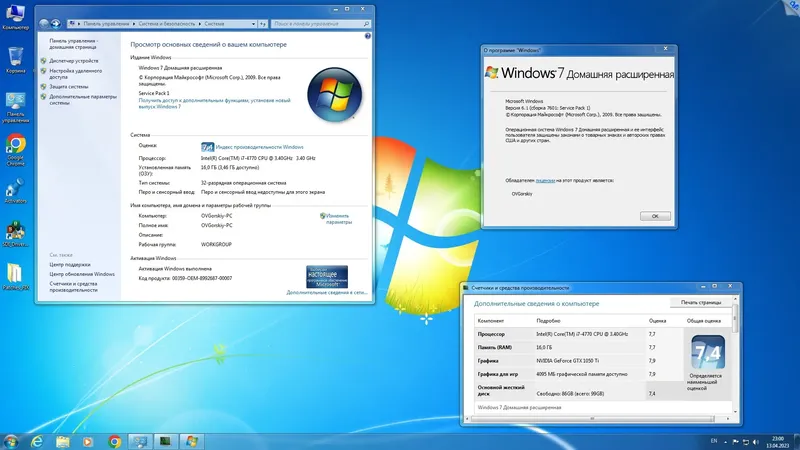Click the 7.4 performance rating badge
This screenshot has width=800, height=450.
(x=207, y=147)
